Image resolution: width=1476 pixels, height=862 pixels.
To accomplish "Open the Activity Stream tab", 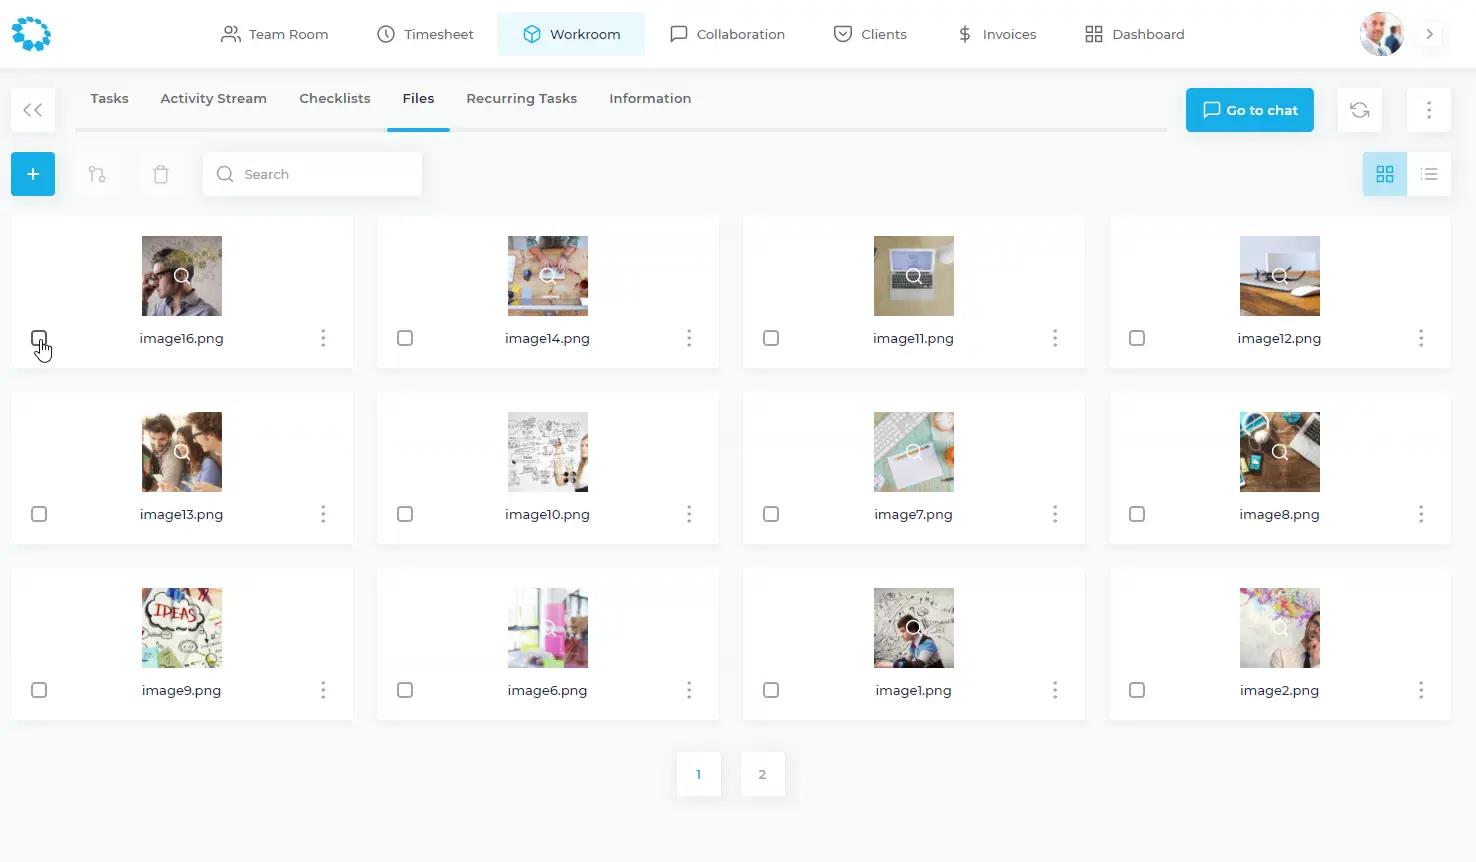I will pyautogui.click(x=213, y=98).
